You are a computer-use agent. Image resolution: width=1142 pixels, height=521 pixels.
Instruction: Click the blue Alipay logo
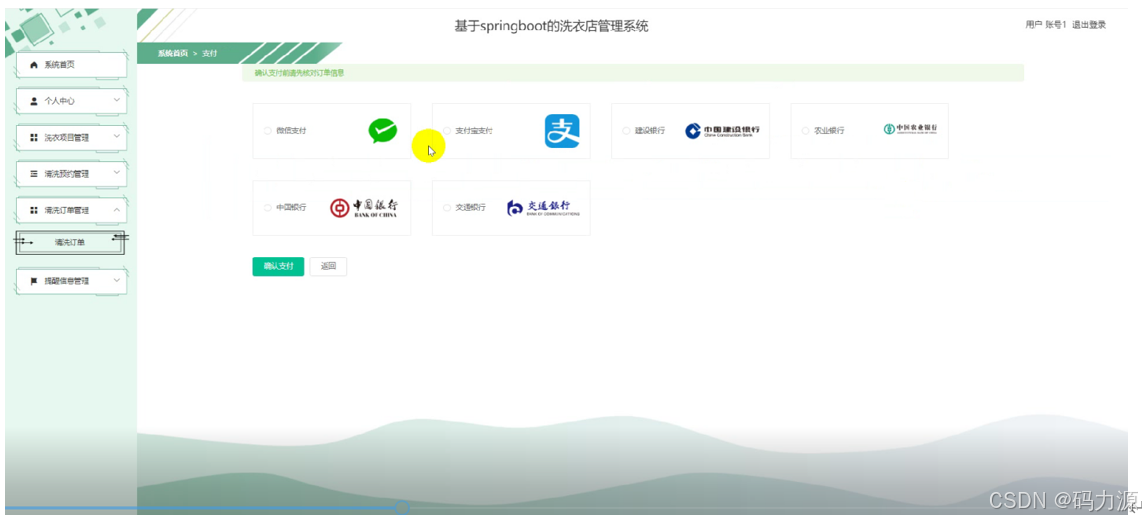[562, 131]
